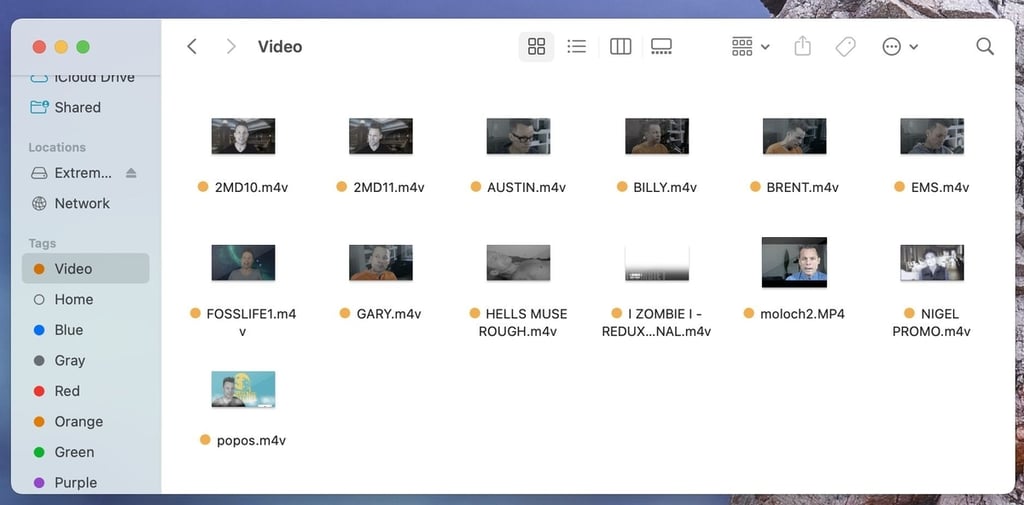
Task: Go back with the left chevron
Action: pyautogui.click(x=191, y=46)
